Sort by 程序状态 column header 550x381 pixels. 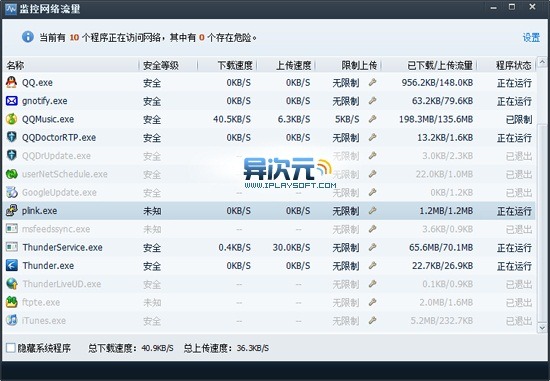(x=514, y=65)
